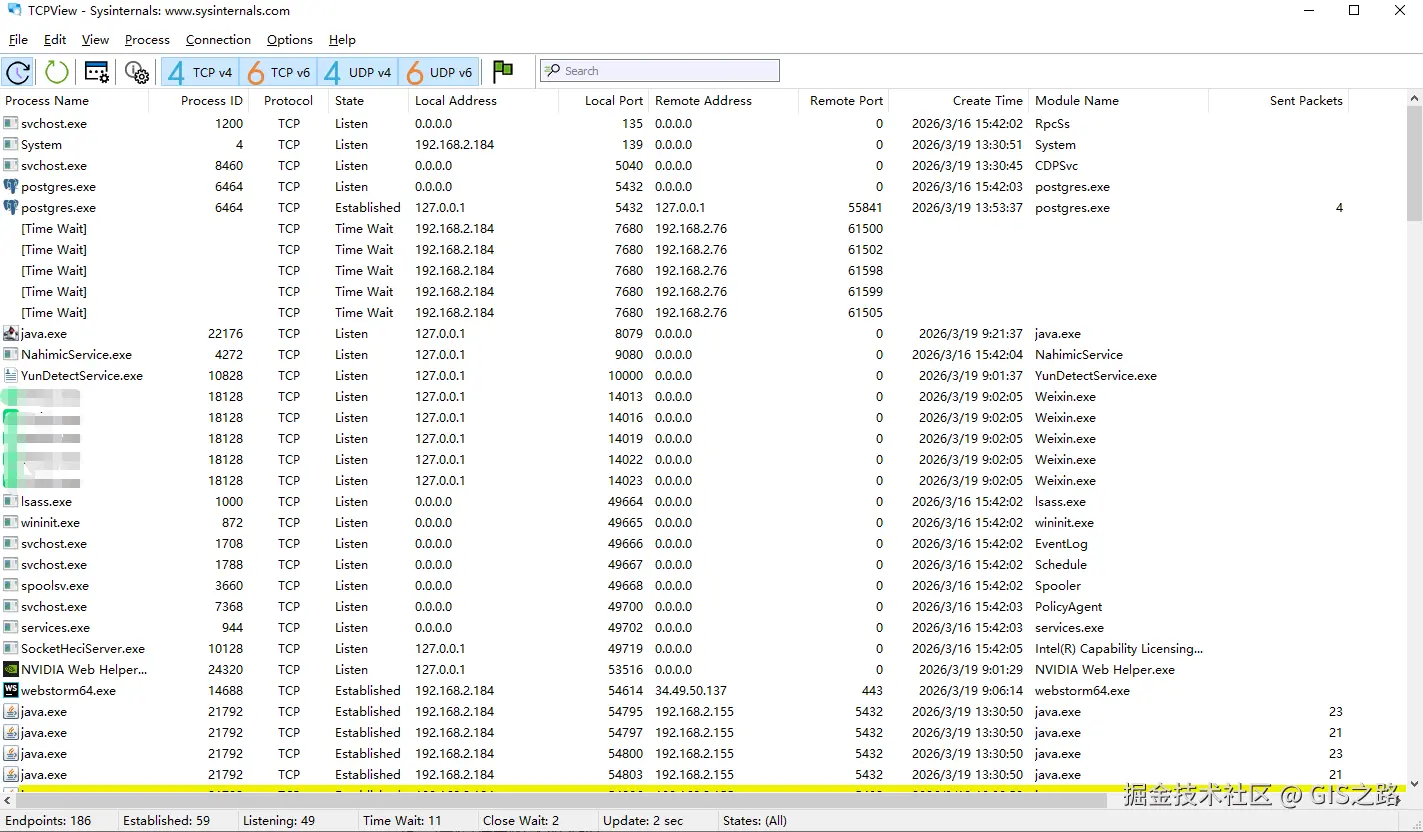Image resolution: width=1423 pixels, height=832 pixels.
Task: Open the Process menu
Action: (x=147, y=40)
